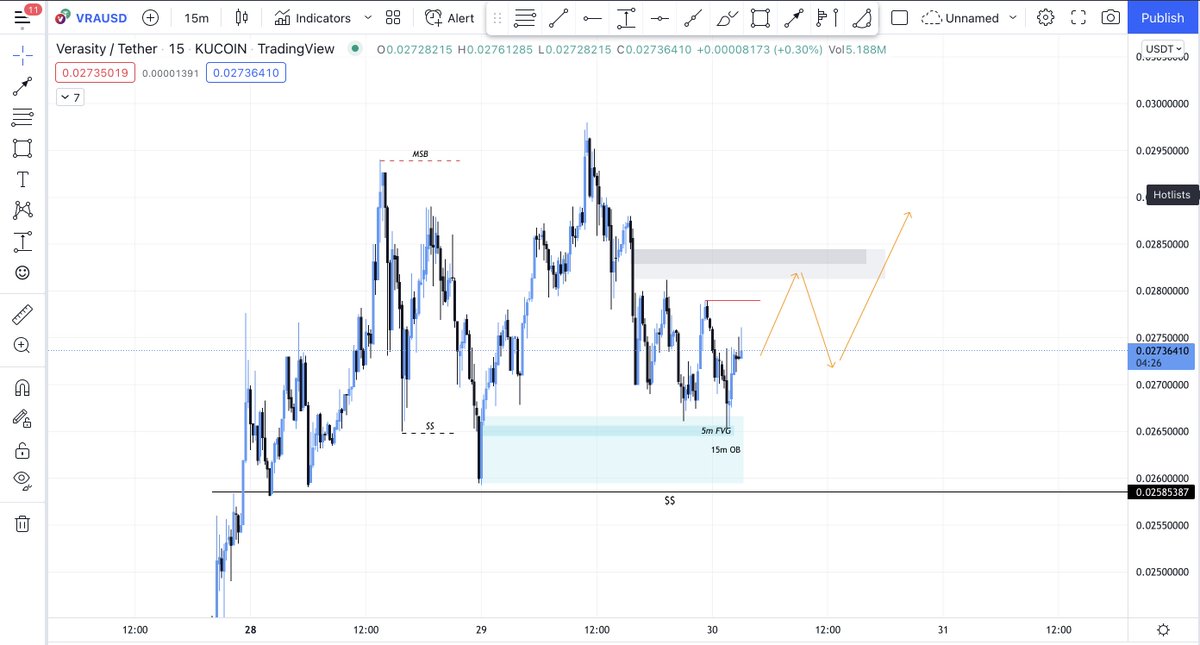Click the VRAUSD symbol search button
This screenshot has width=1200, height=645.
click(x=90, y=17)
